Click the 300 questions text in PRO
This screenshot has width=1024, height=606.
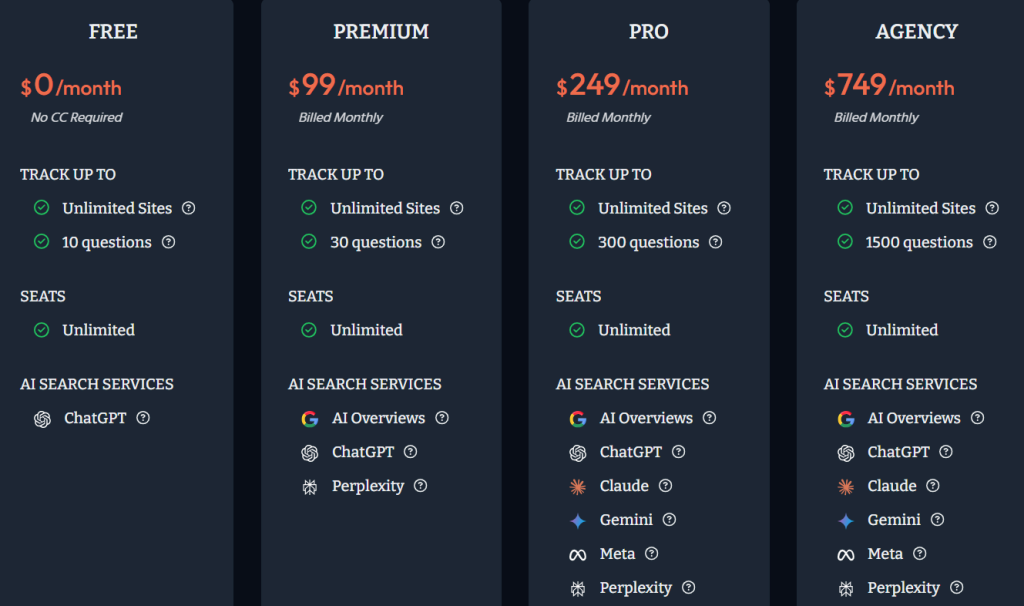(648, 242)
